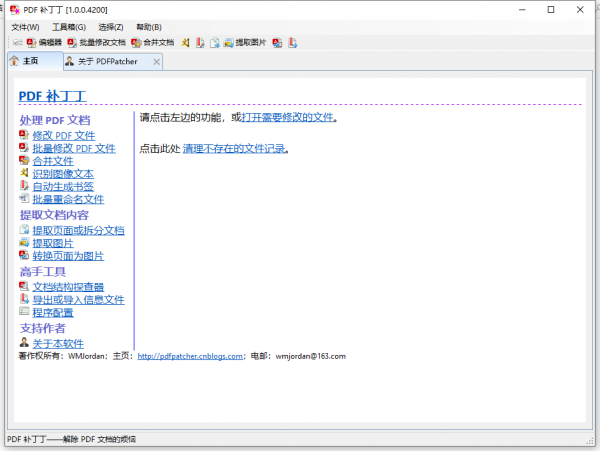Open the 帮助(B) menu
The width and height of the screenshot is (600, 451).
[x=149, y=27]
